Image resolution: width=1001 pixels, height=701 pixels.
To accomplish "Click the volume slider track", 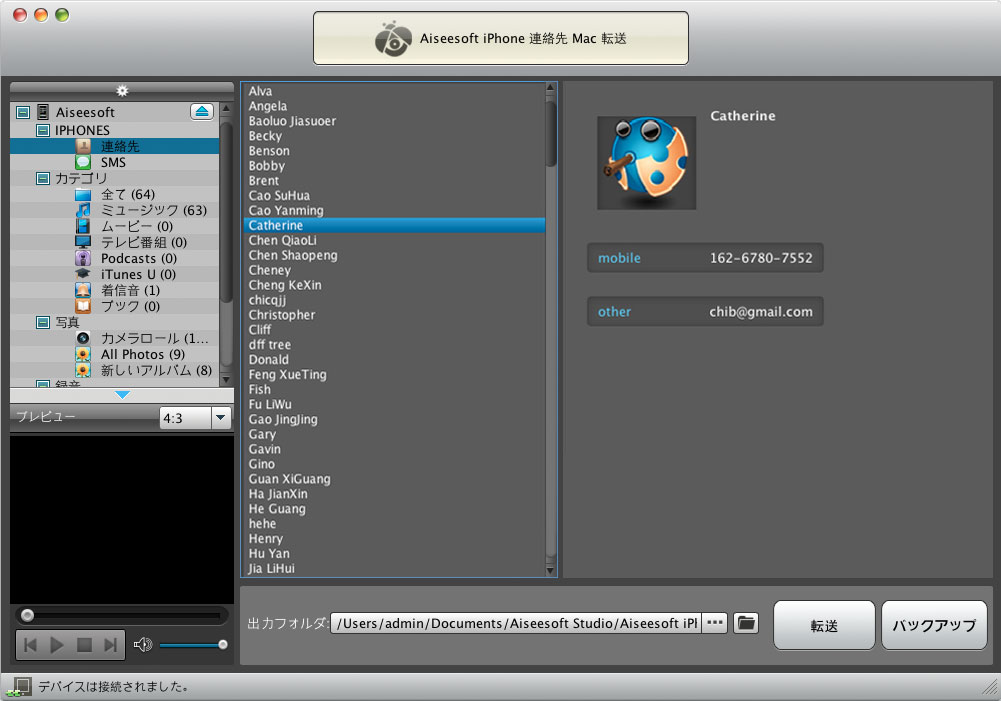I will click(190, 645).
